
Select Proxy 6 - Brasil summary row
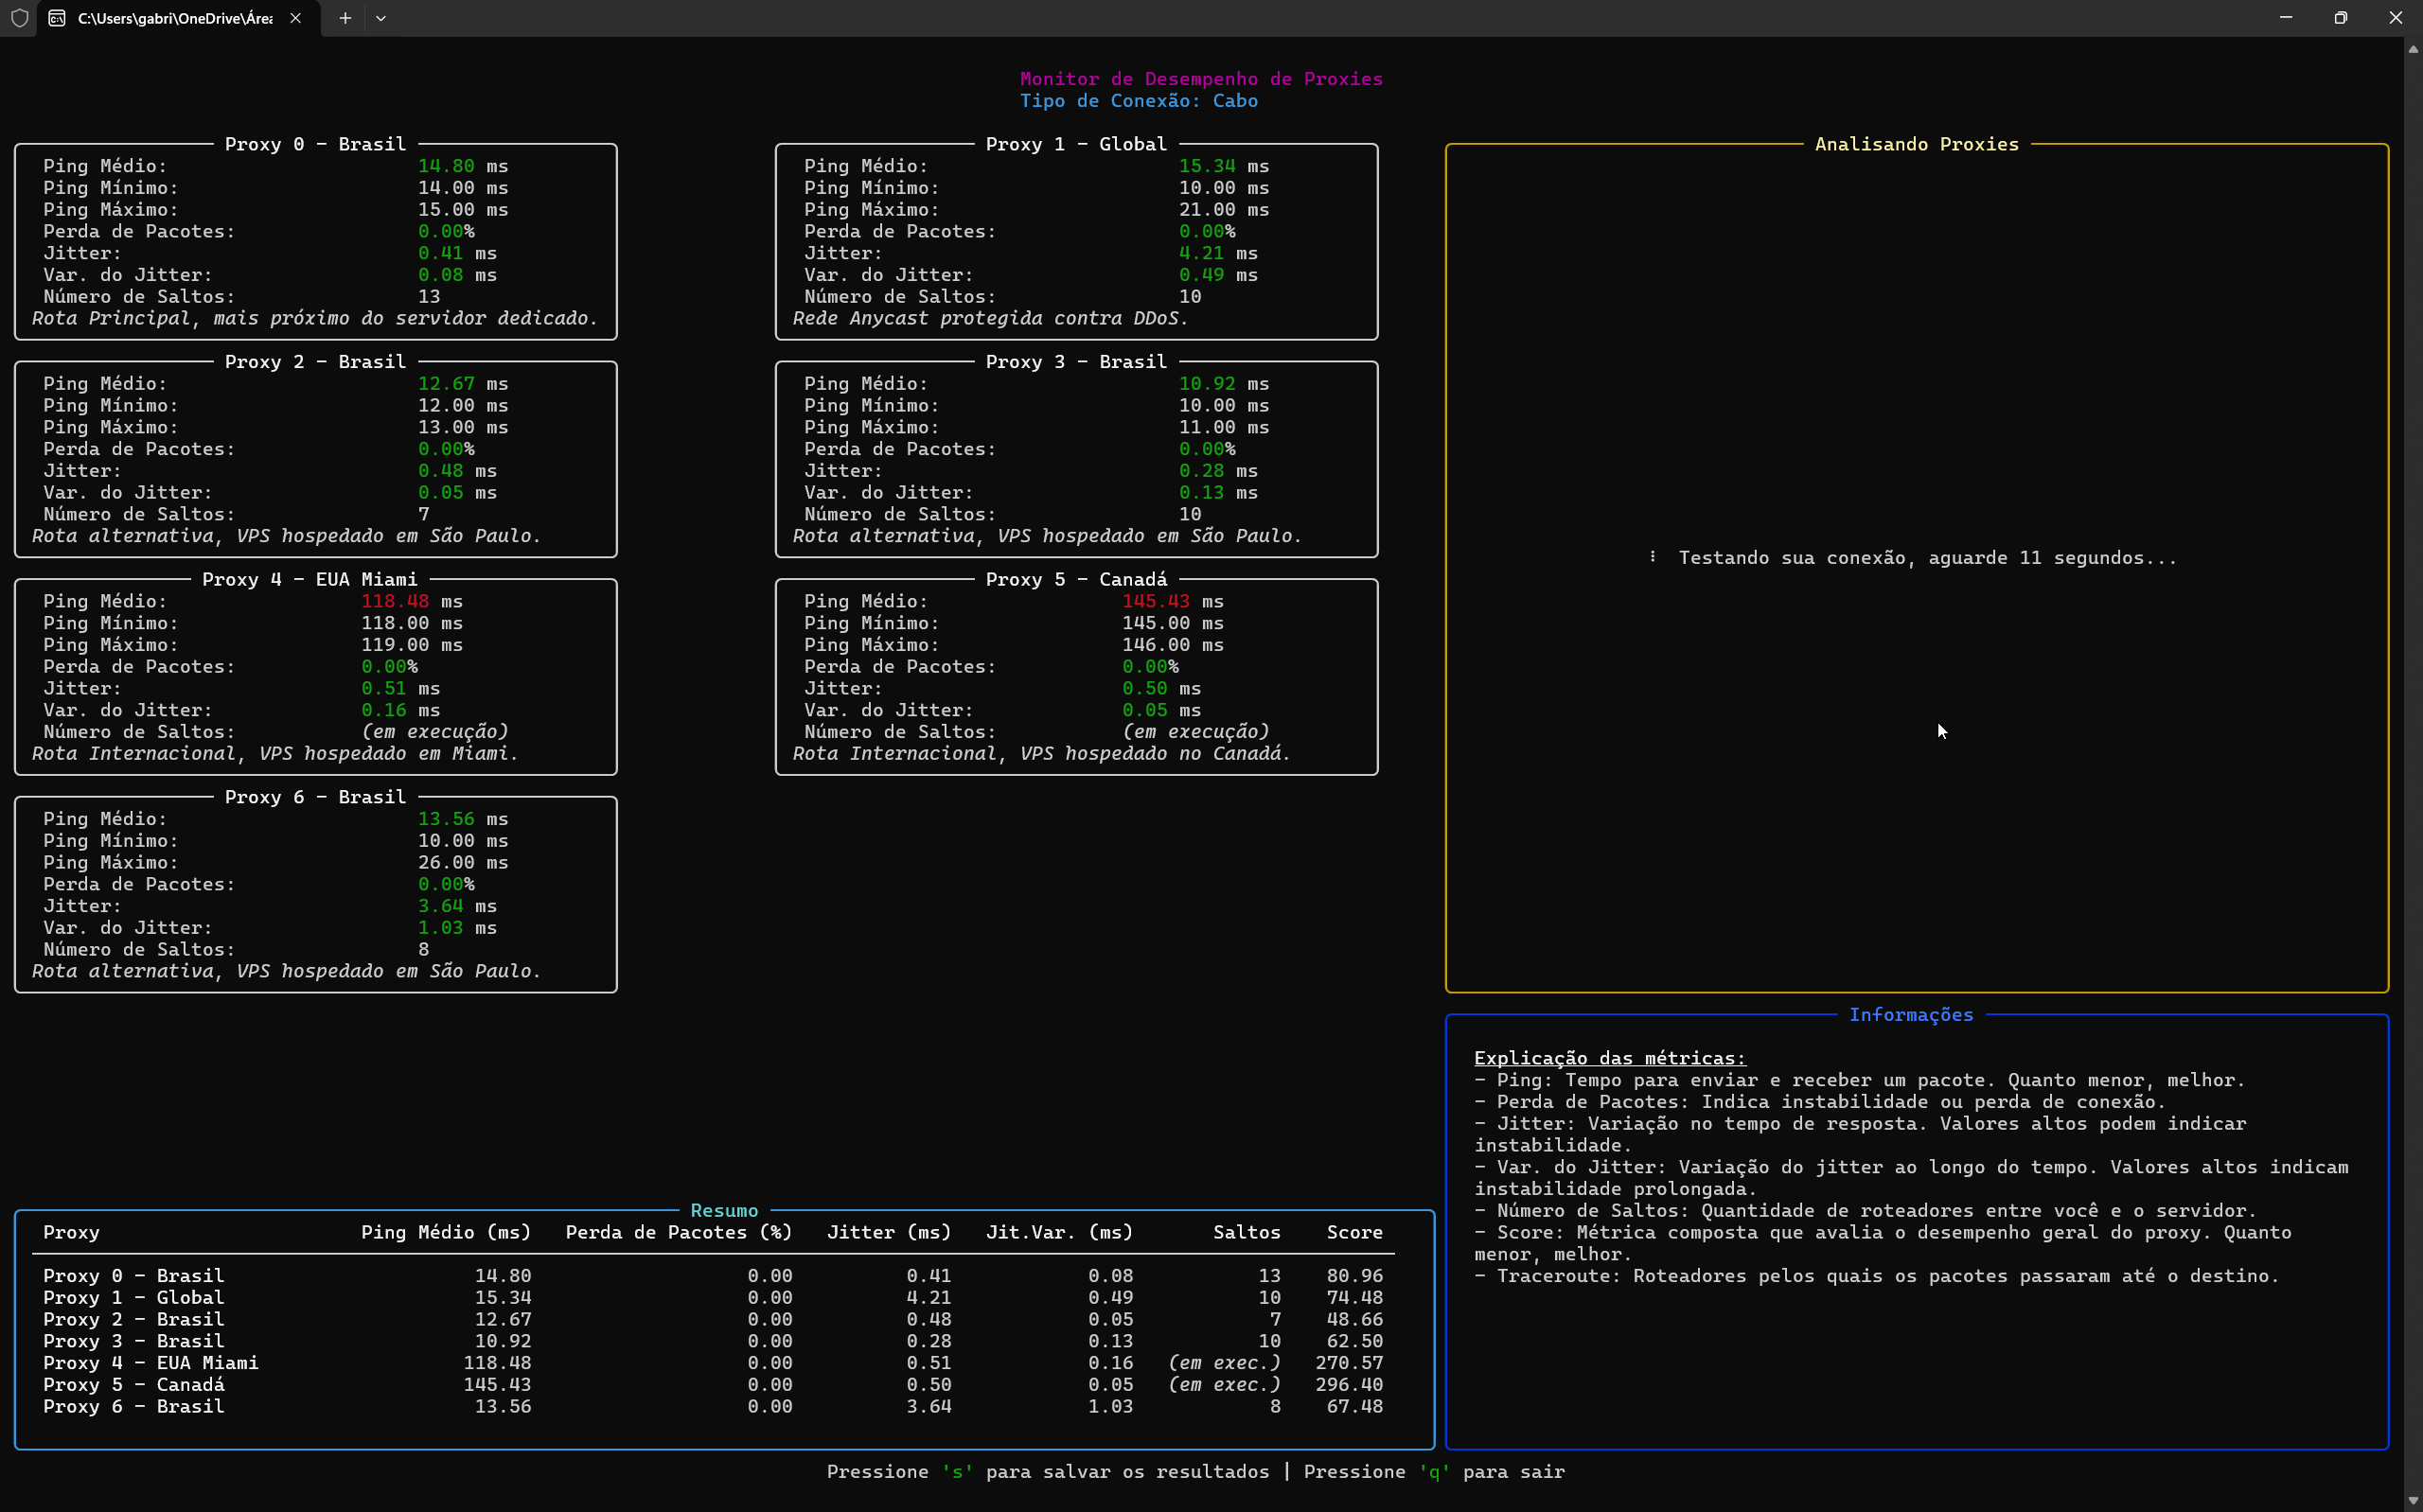click(713, 1407)
